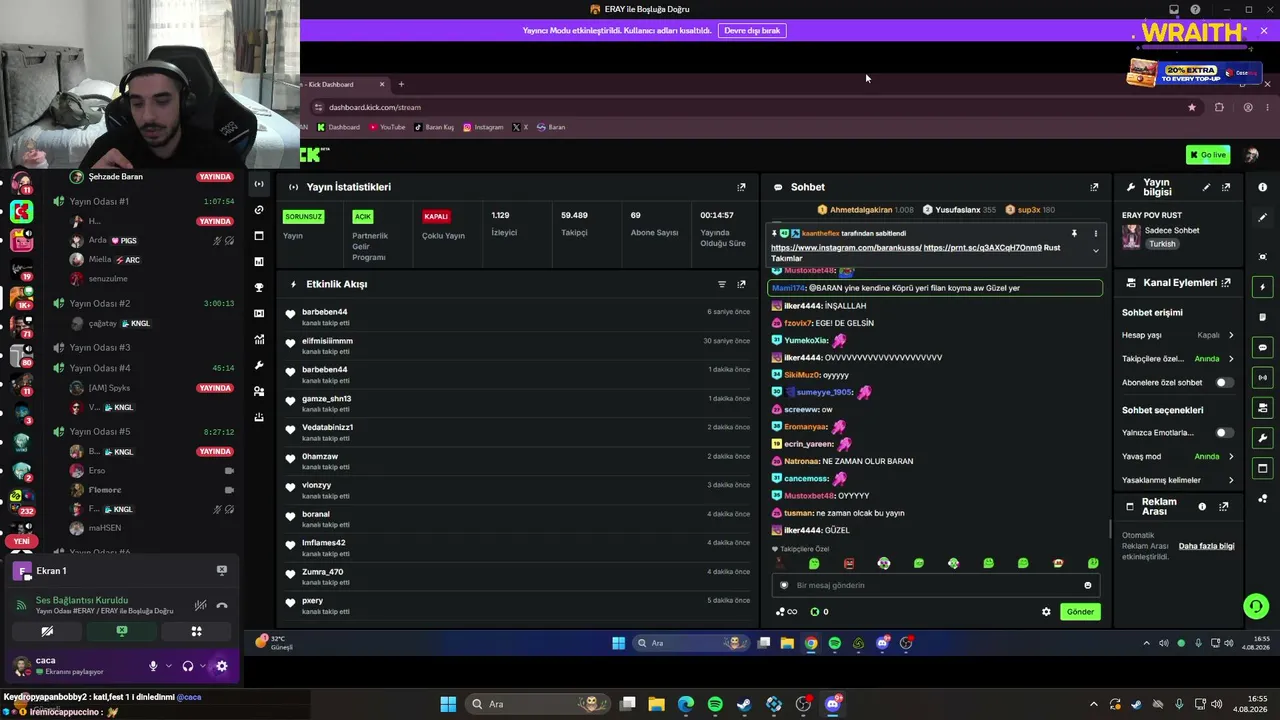Open the info icon in right sidebar
Screen dimensions: 1280x720
coord(1262,187)
